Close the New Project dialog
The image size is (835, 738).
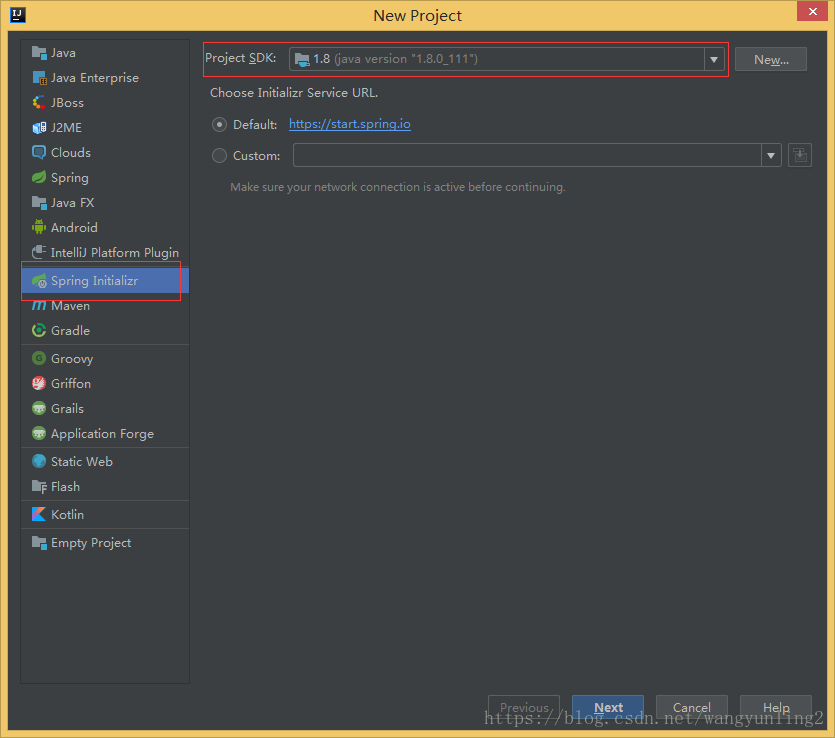812,11
